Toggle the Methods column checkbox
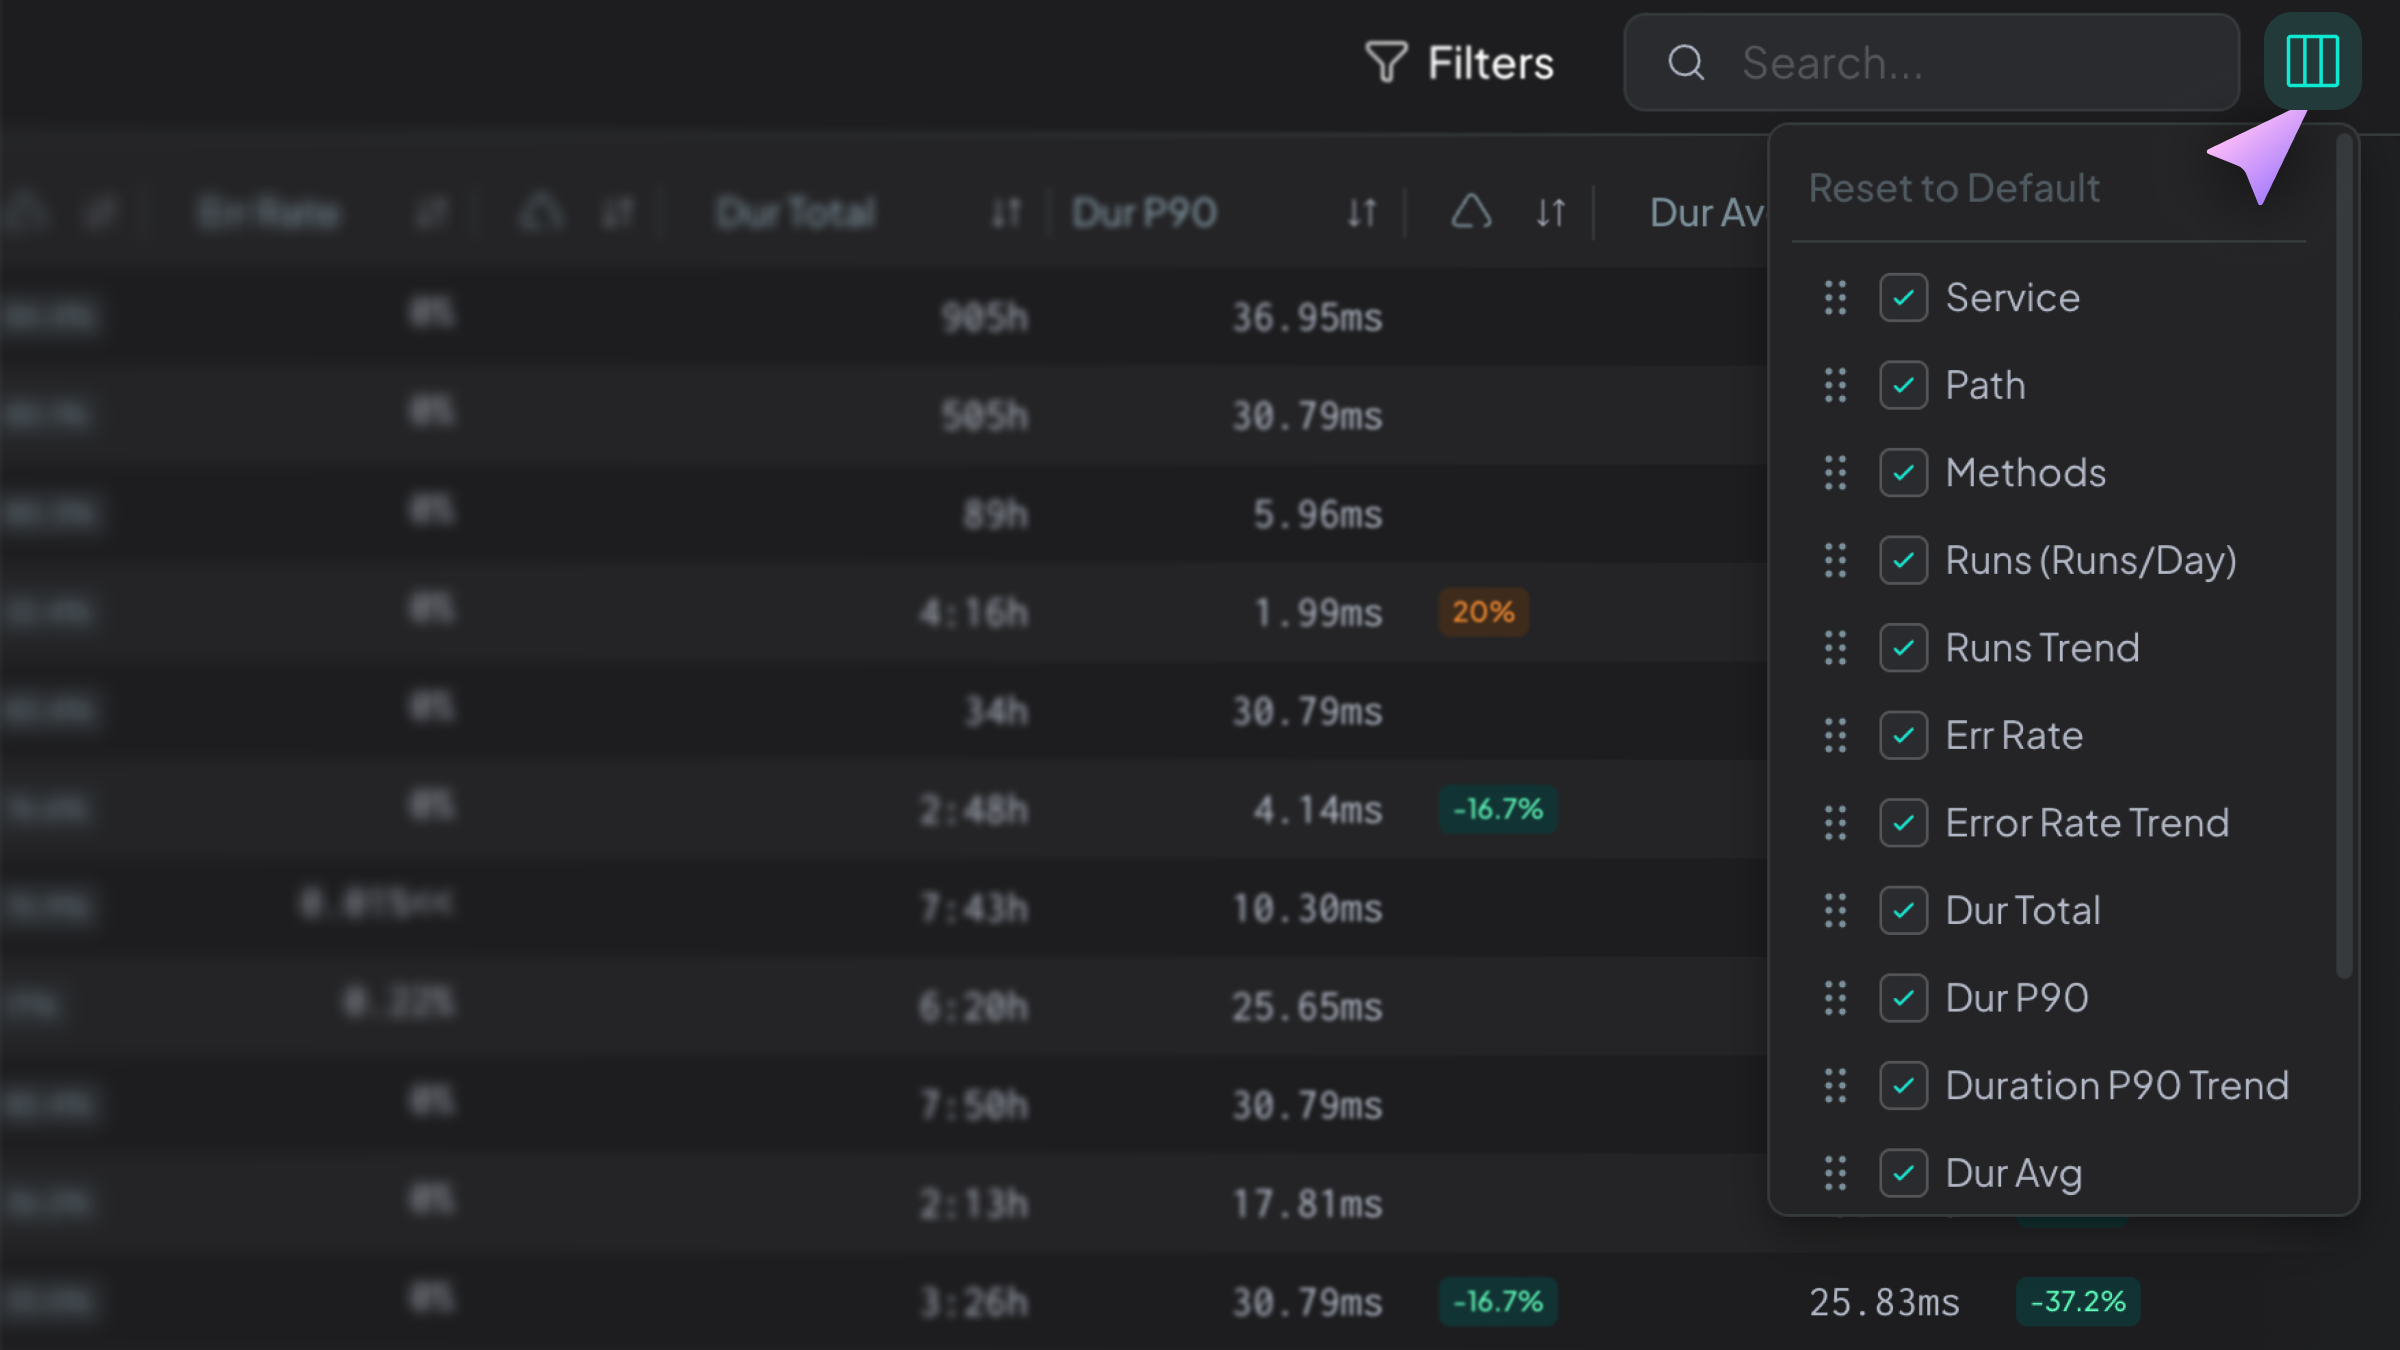 (1903, 473)
